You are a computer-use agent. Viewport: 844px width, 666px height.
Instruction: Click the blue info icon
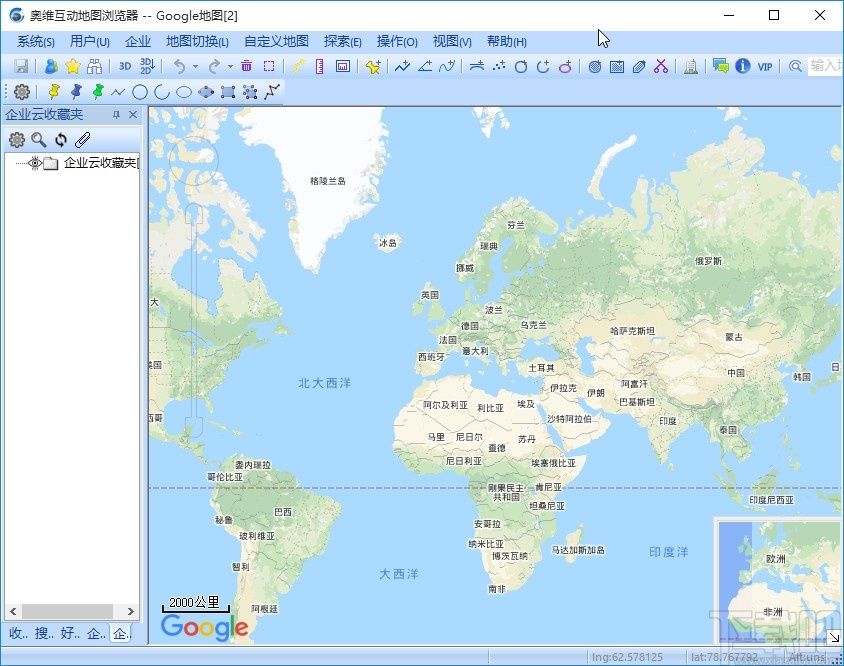pyautogui.click(x=743, y=66)
